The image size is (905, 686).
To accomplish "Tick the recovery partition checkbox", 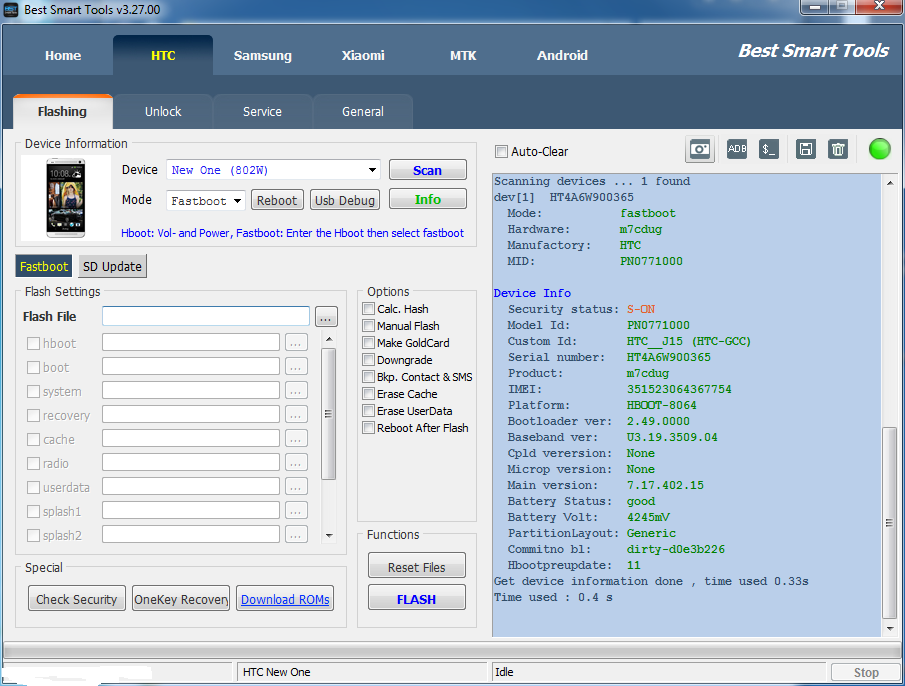I will 33,415.
